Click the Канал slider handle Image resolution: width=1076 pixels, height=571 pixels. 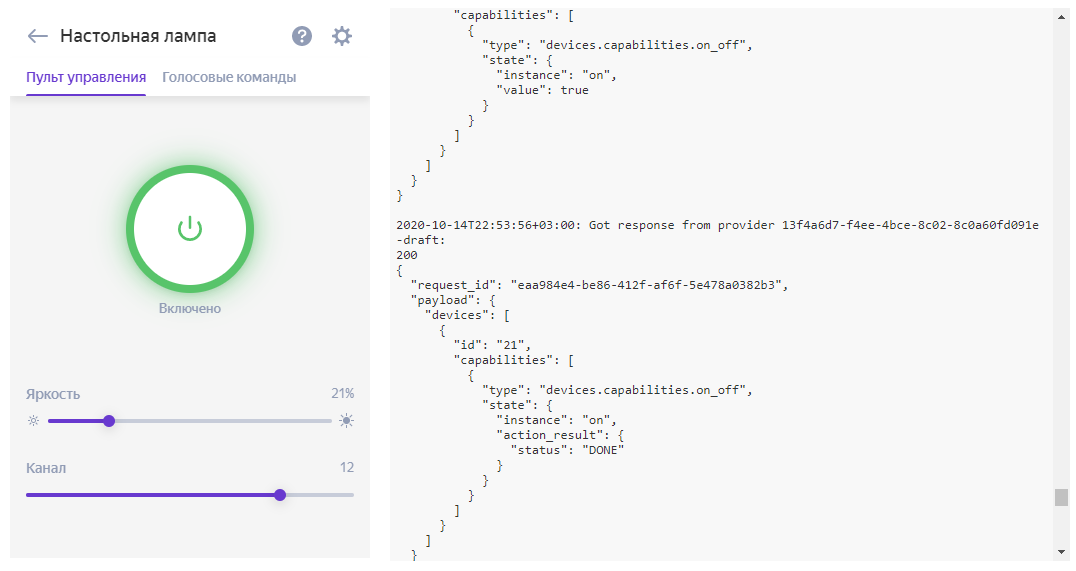[280, 495]
